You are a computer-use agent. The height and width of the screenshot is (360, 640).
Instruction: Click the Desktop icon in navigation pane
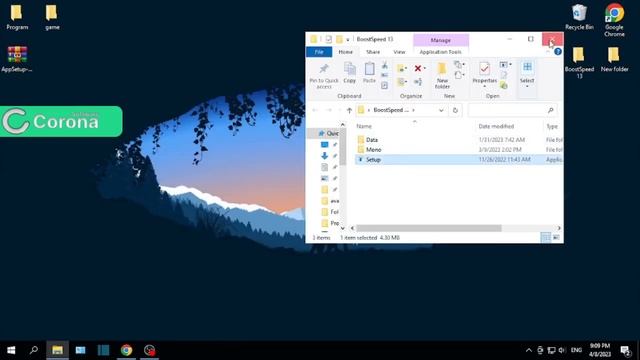pyautogui.click(x=324, y=144)
